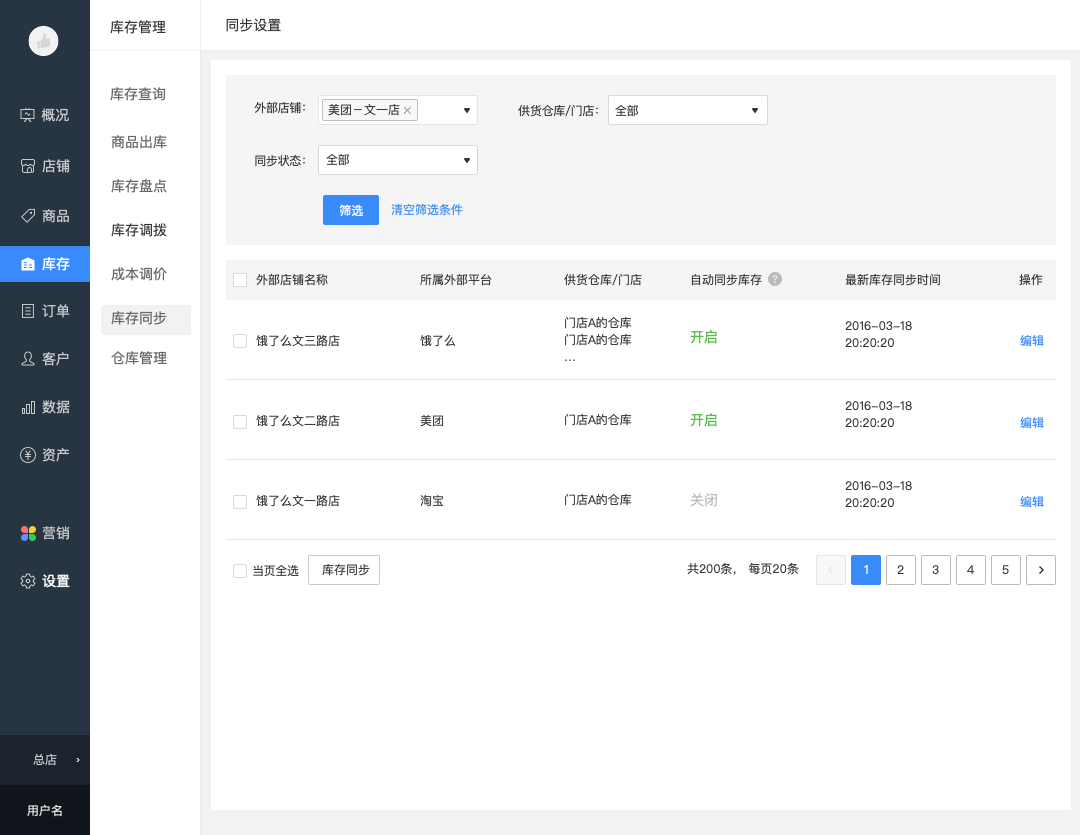Screen dimensions: 1080x835
Task: Click the 数据 bar chart icon
Action: (28, 407)
